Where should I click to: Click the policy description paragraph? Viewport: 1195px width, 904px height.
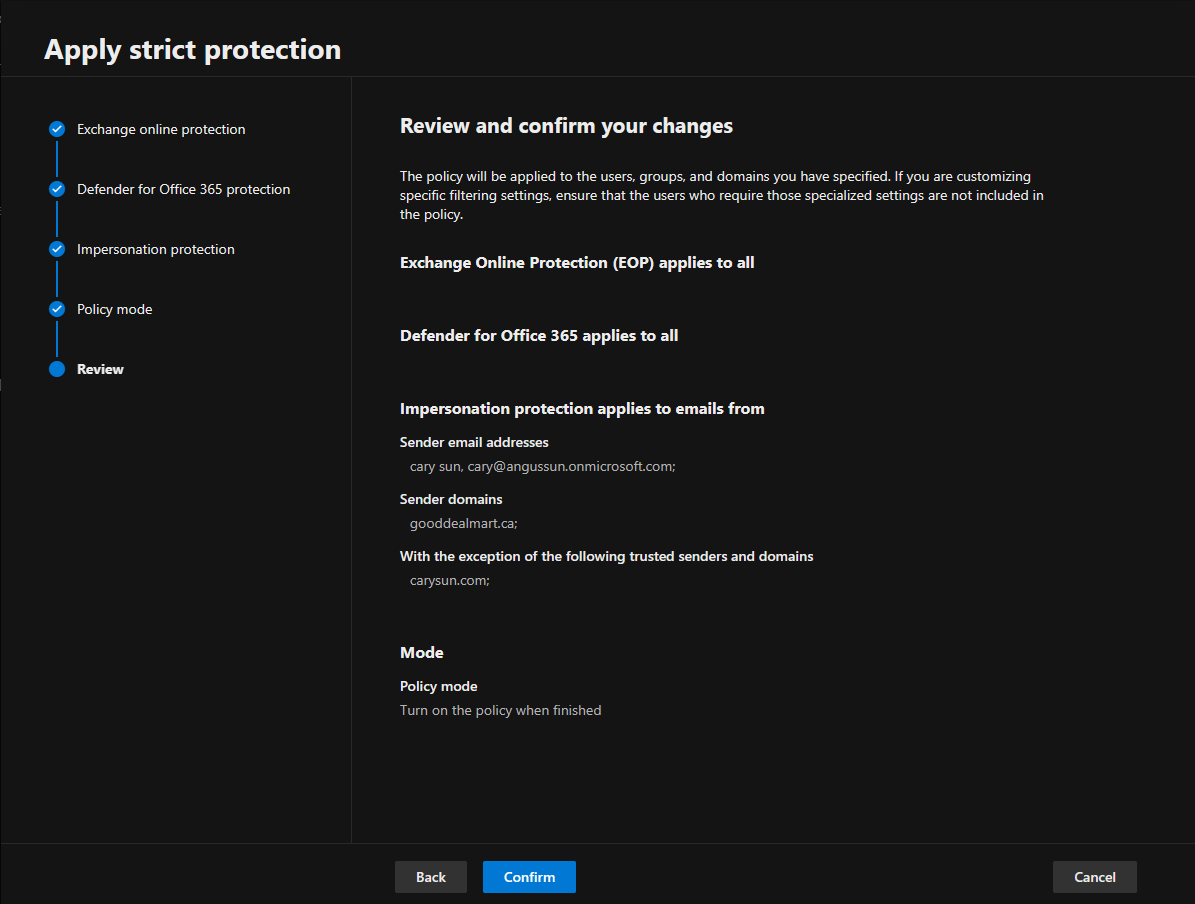pyautogui.click(x=722, y=195)
